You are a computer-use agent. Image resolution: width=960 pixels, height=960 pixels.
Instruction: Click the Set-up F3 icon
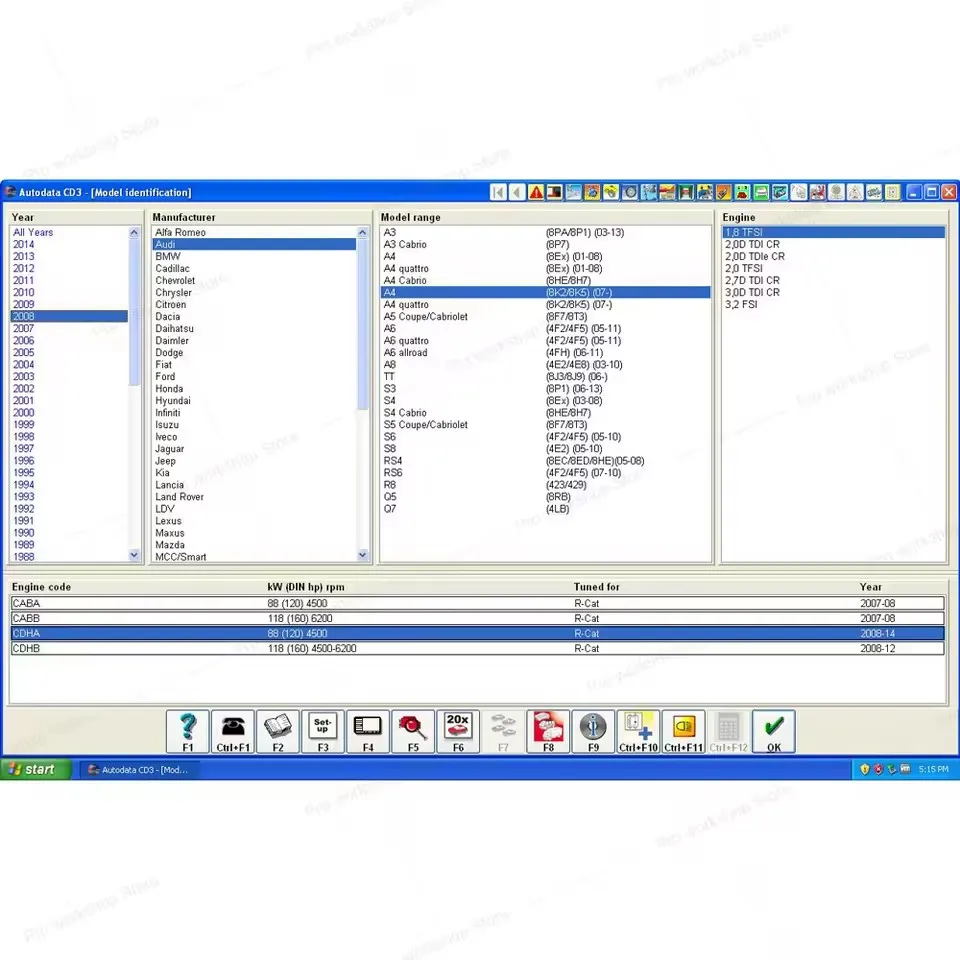(322, 730)
